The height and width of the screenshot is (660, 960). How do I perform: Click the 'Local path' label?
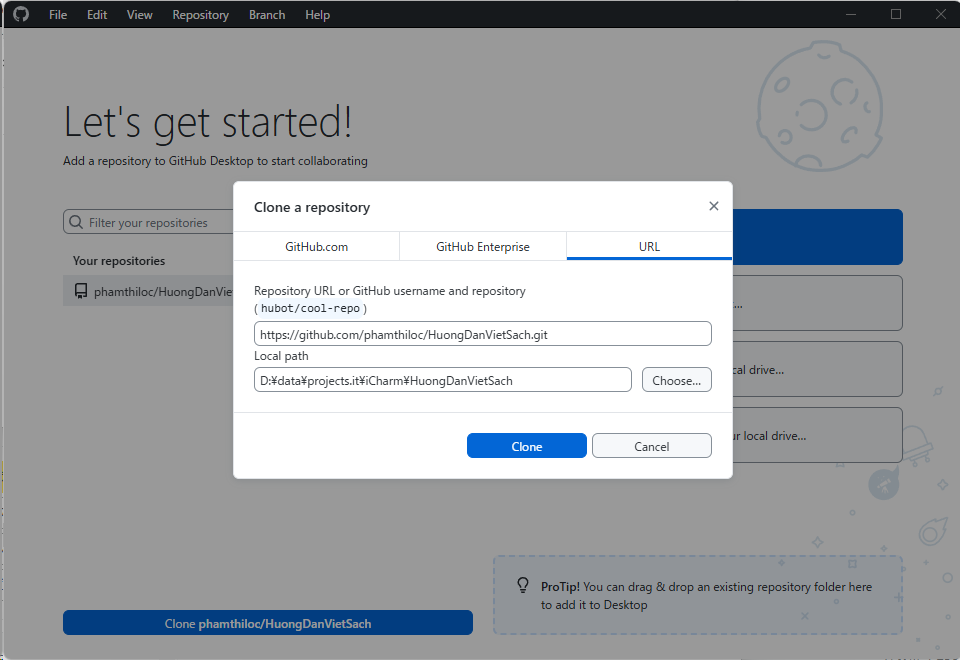[281, 356]
